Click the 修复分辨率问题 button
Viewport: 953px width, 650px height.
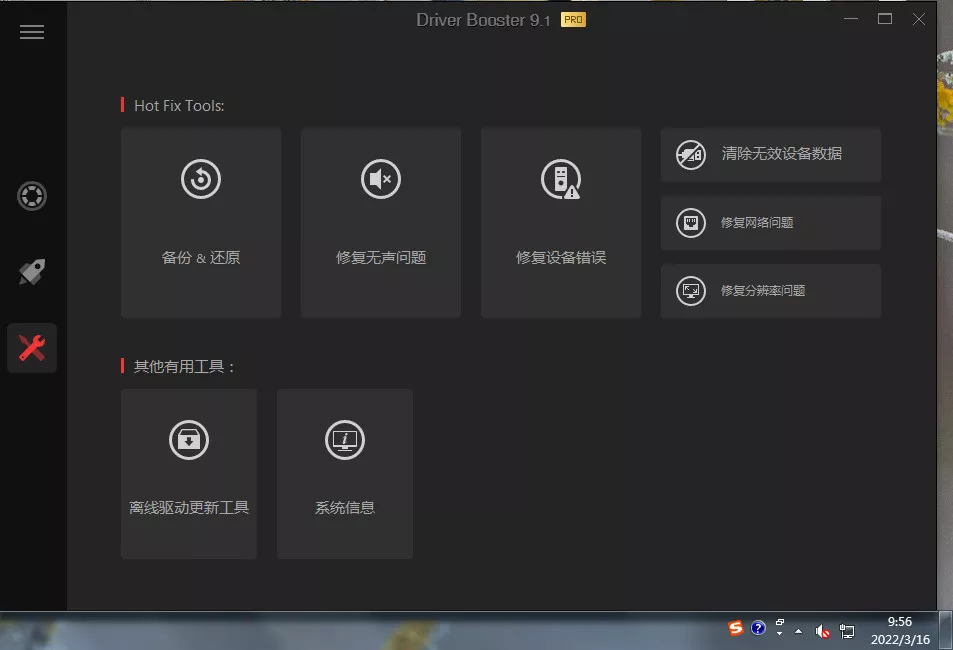click(x=771, y=291)
